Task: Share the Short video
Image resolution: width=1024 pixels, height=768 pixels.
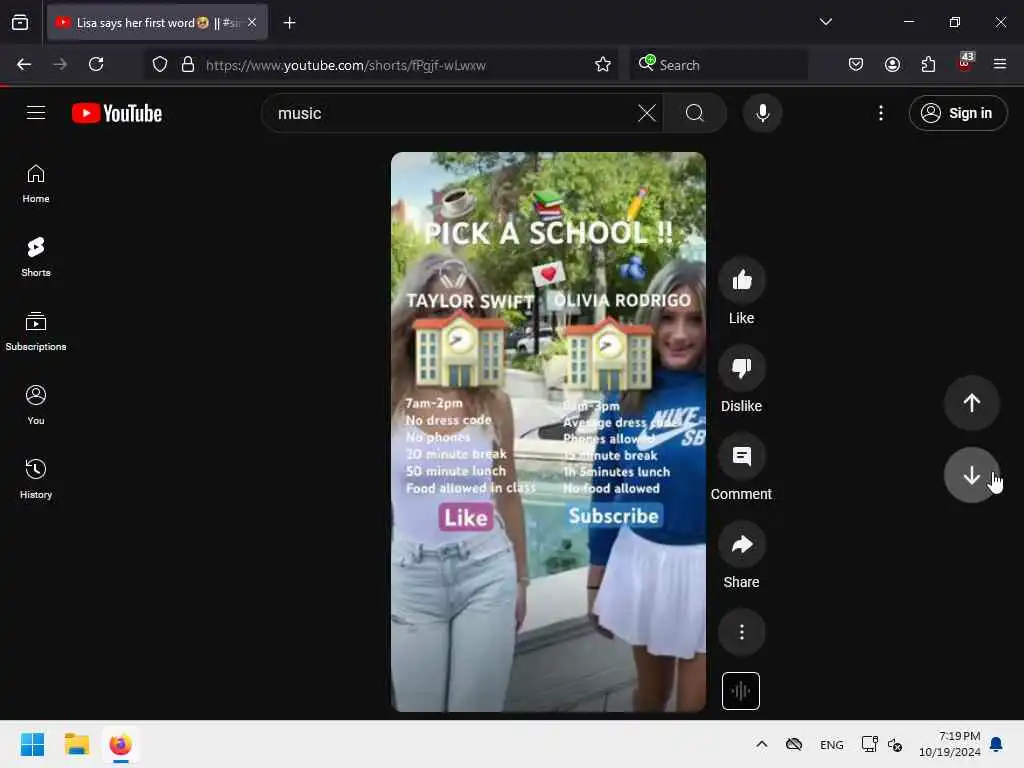Action: 741,545
